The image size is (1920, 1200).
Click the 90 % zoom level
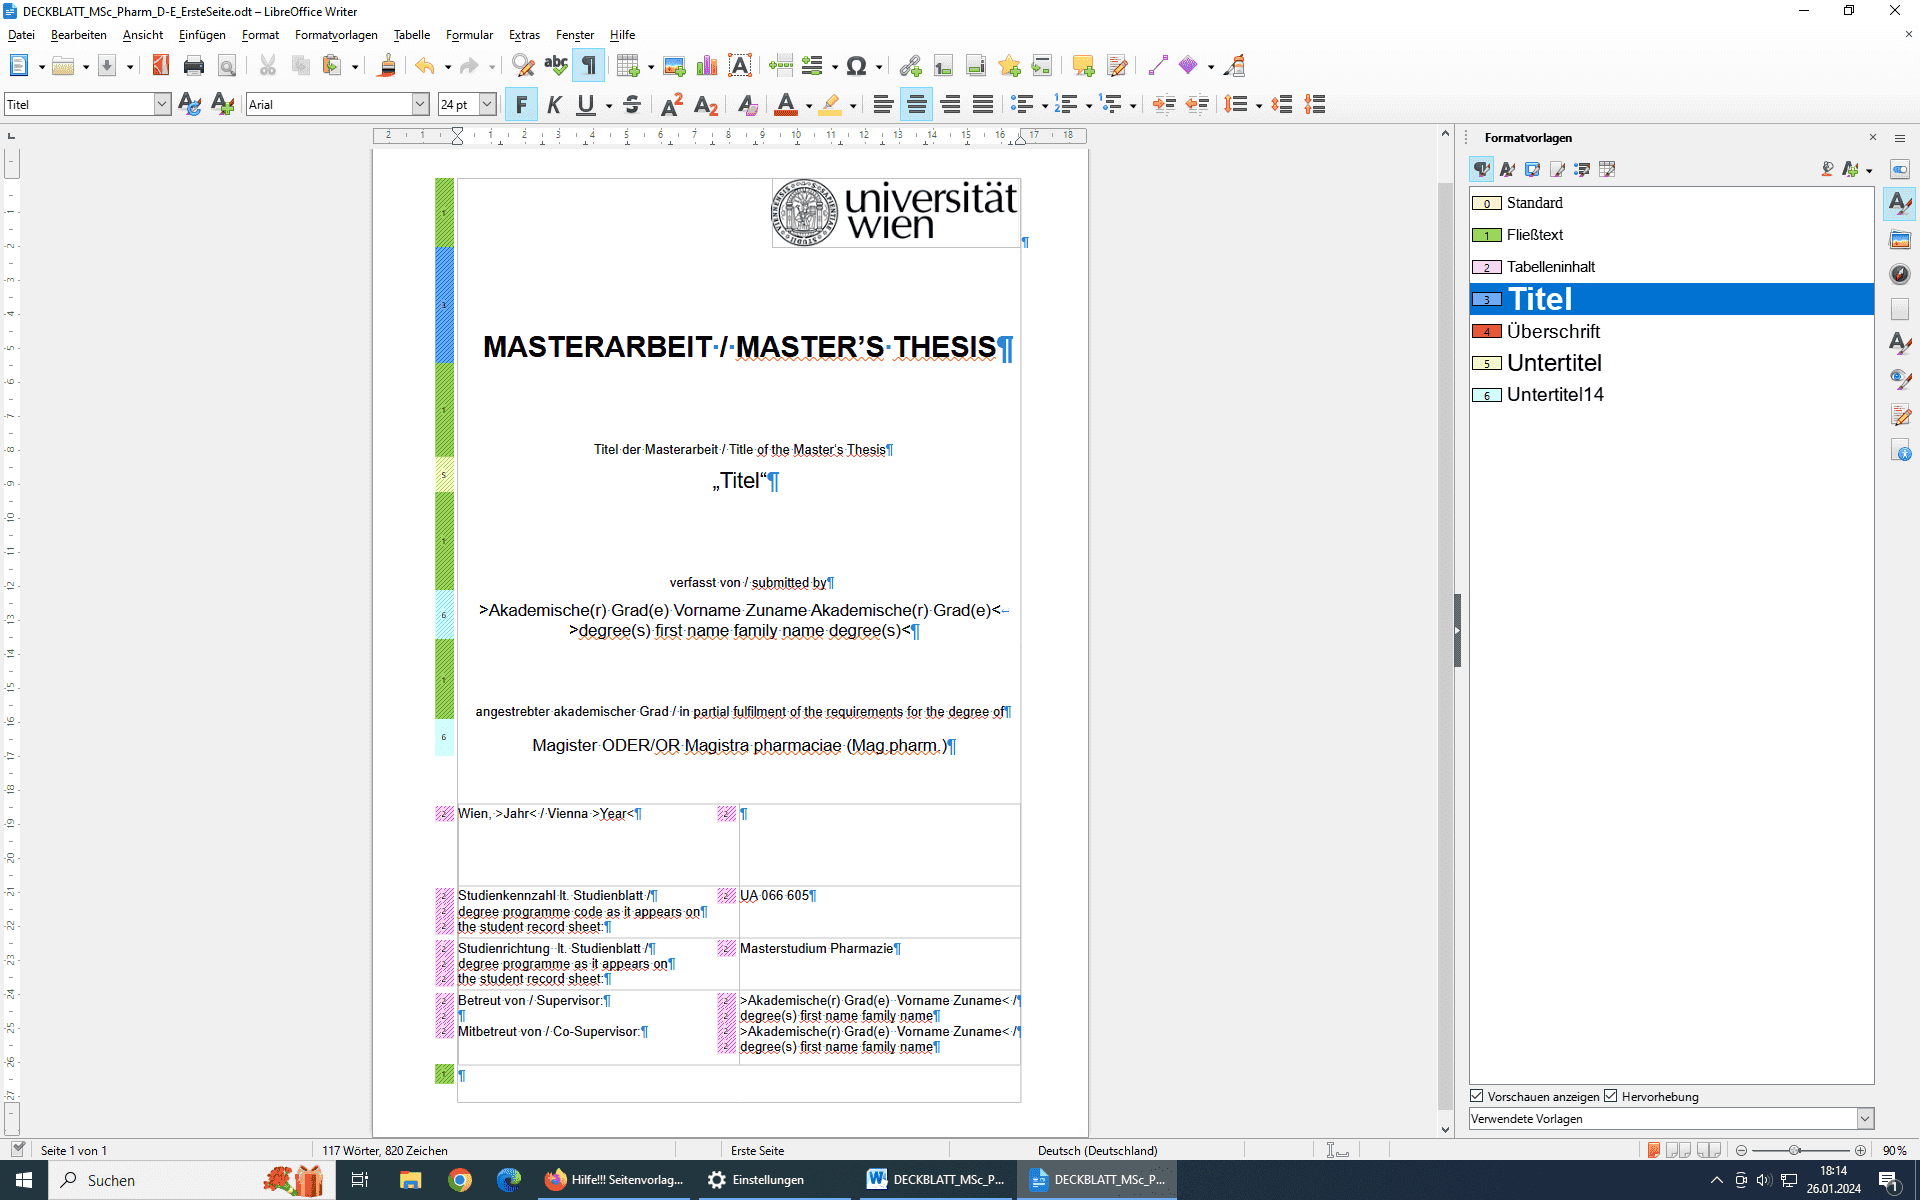[1894, 1151]
